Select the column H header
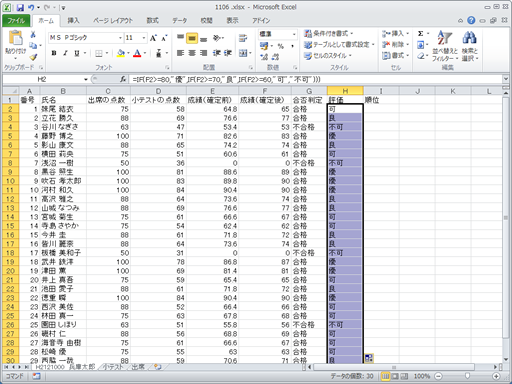 tap(345, 91)
